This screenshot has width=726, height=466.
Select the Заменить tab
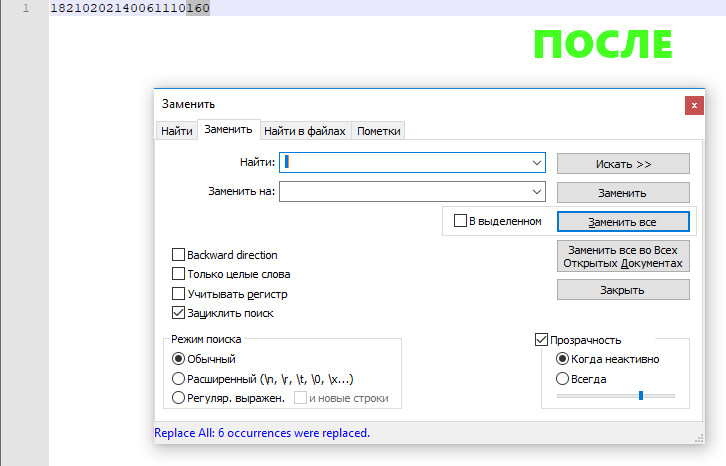click(228, 130)
